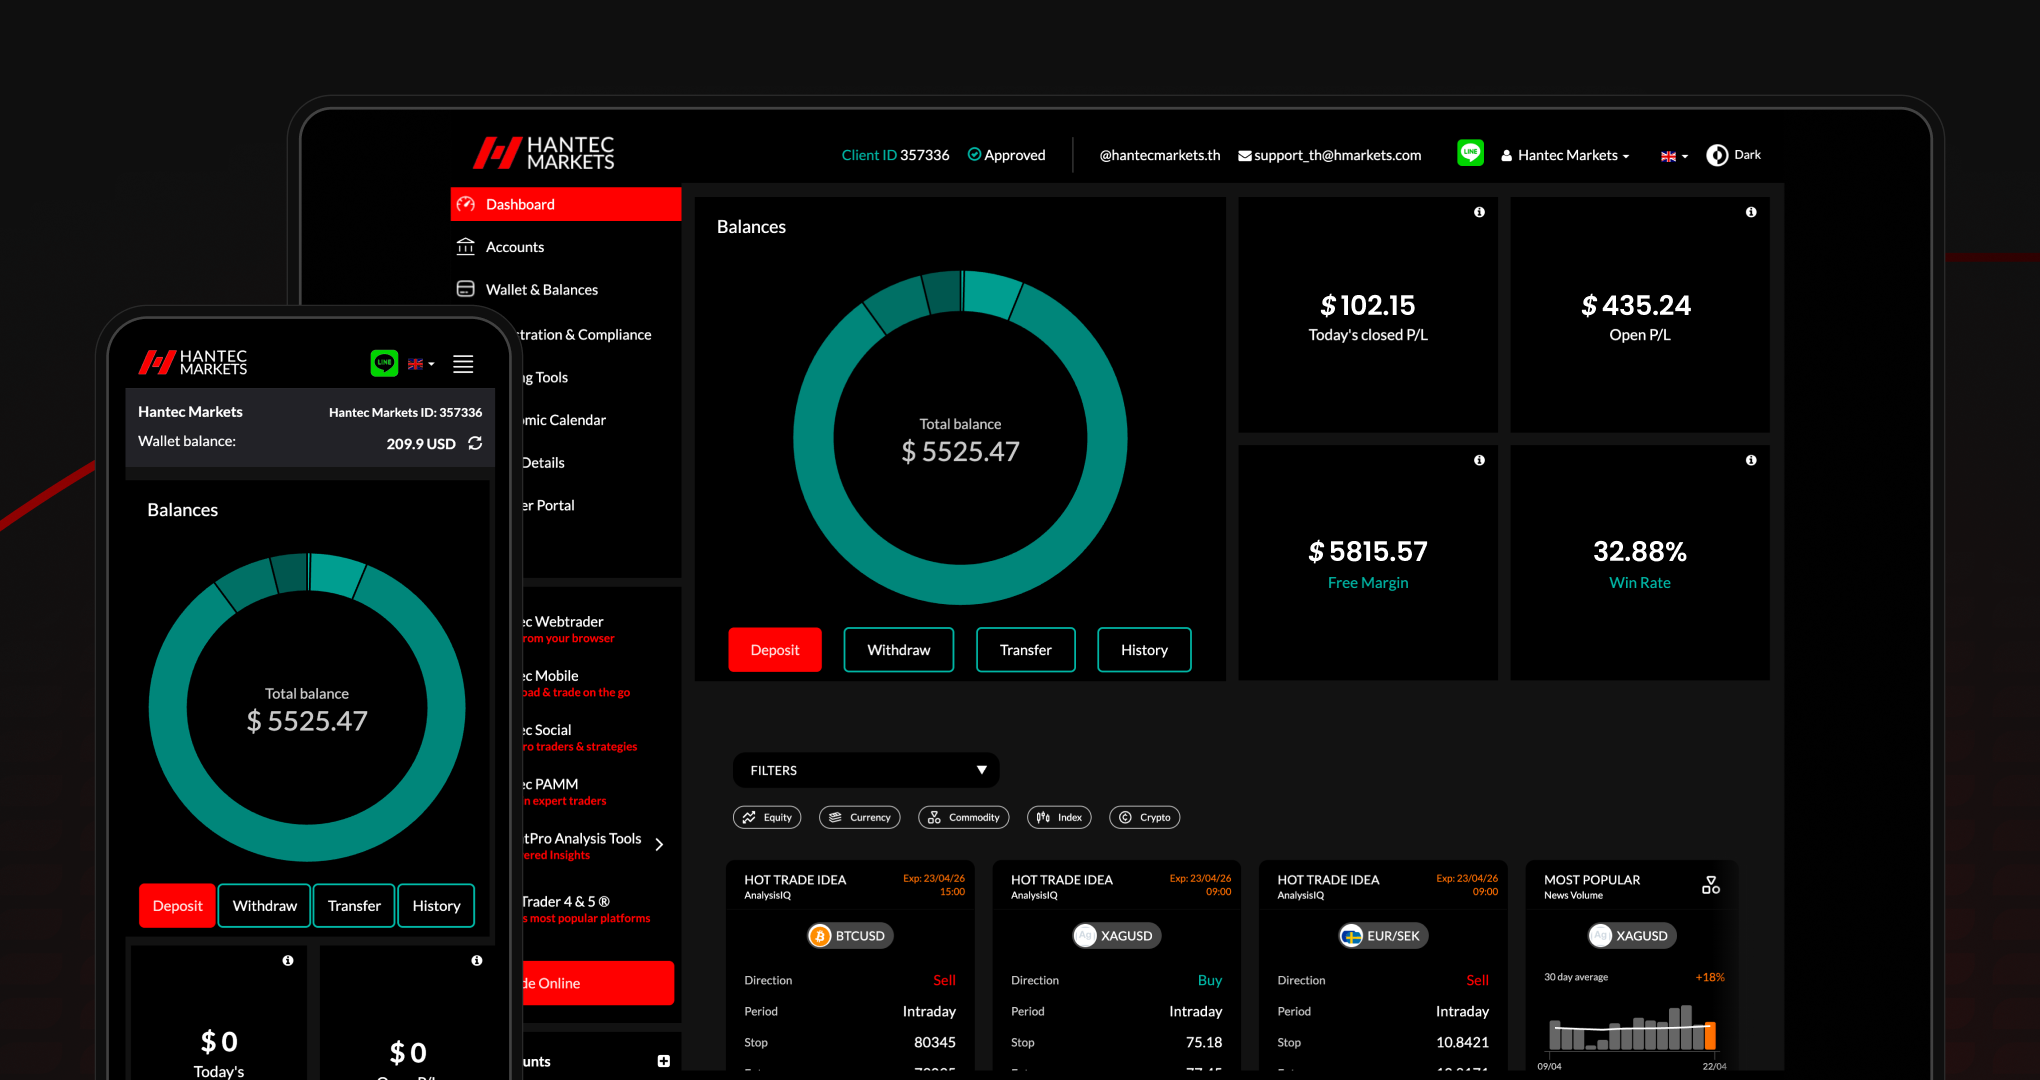Expand the accounts plus icon in sidebar

[x=664, y=1061]
